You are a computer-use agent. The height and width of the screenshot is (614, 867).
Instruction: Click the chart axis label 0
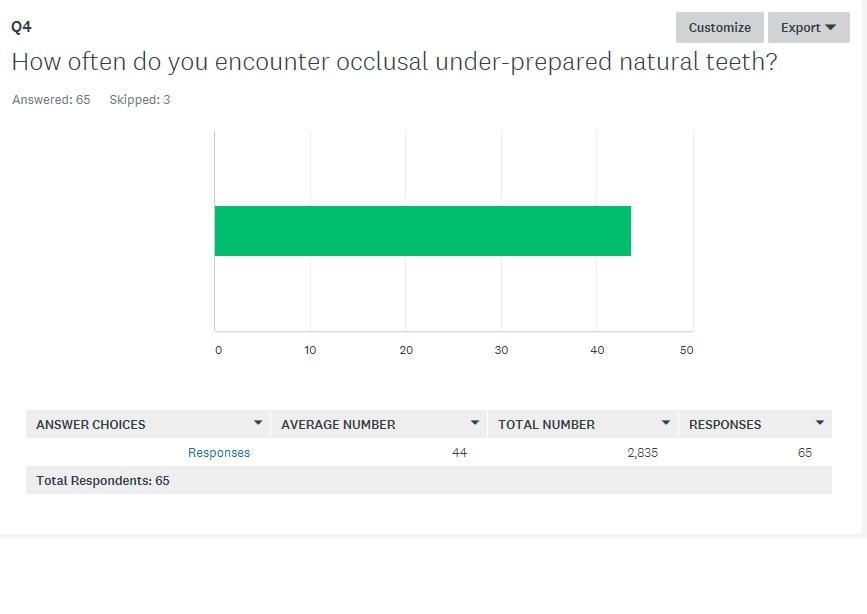(218, 350)
